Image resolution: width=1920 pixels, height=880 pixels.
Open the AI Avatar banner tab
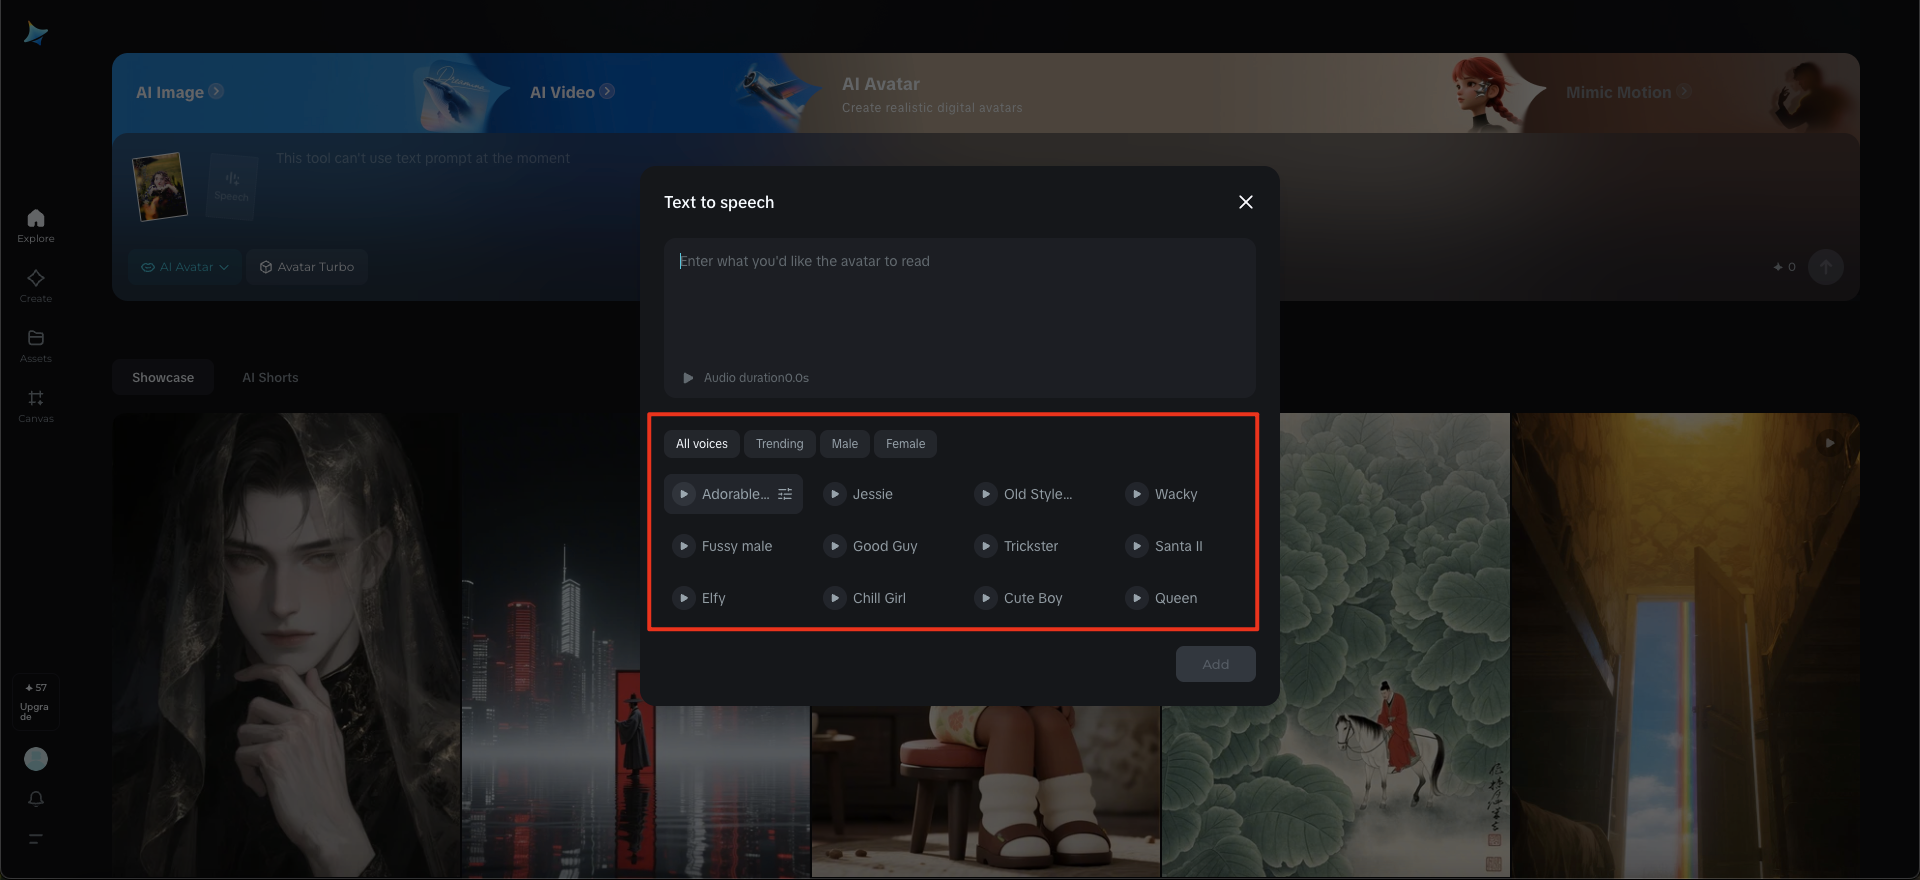click(x=932, y=94)
